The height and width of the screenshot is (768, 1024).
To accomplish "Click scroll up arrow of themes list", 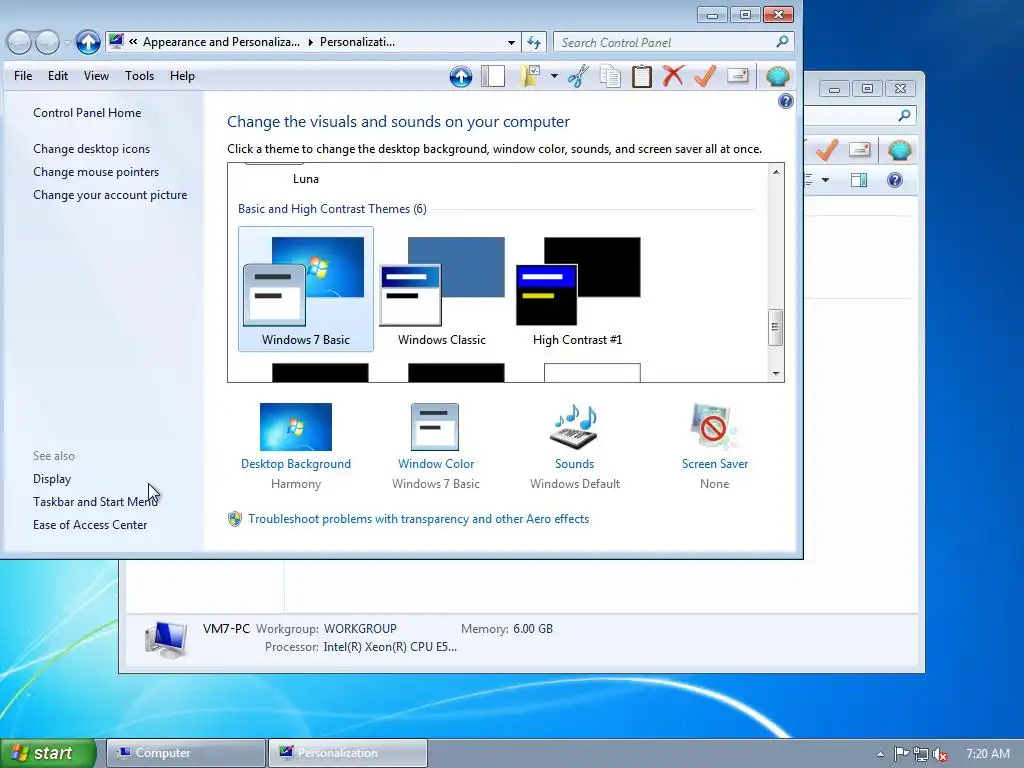I will click(x=776, y=172).
